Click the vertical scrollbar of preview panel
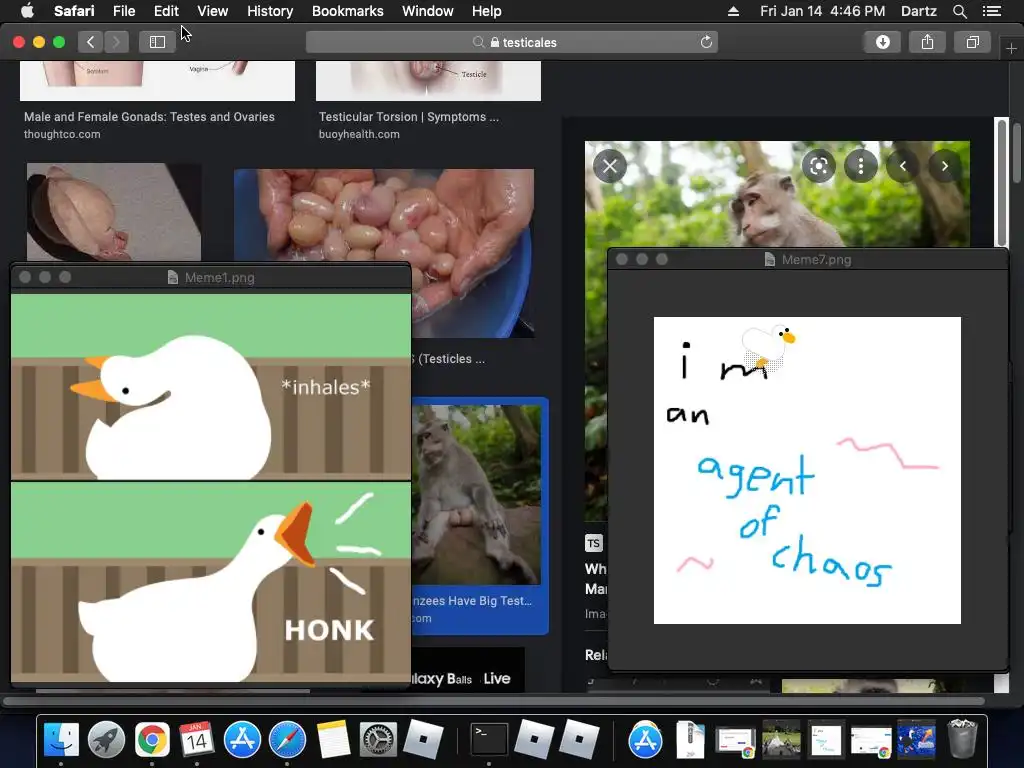 pos(1001,182)
